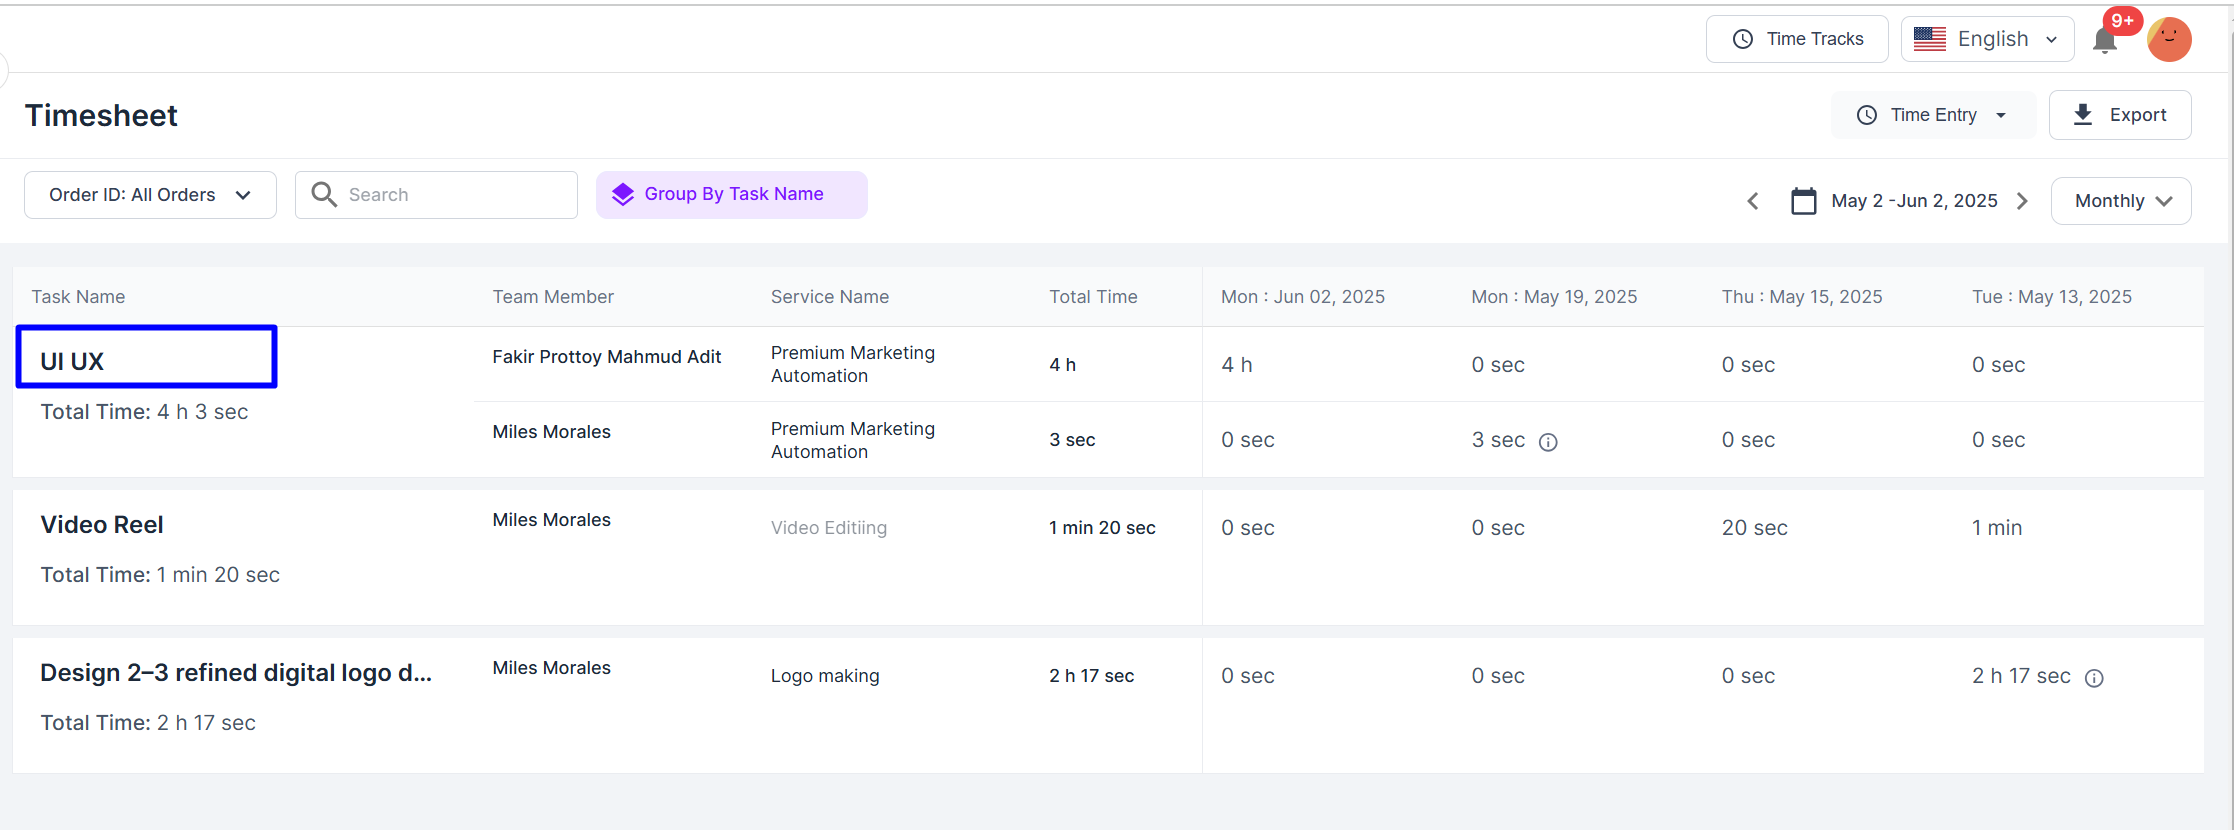This screenshot has height=830, width=2234.
Task: Click info icon next to 3 sec
Action: click(1548, 442)
